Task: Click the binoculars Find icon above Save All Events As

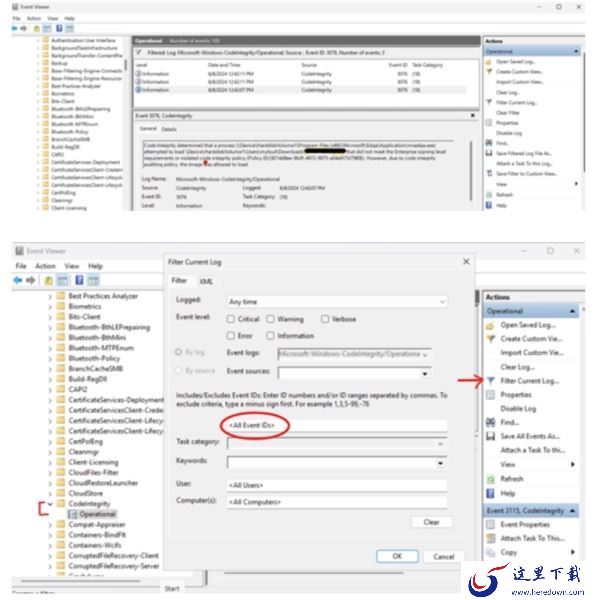Action: click(x=490, y=422)
